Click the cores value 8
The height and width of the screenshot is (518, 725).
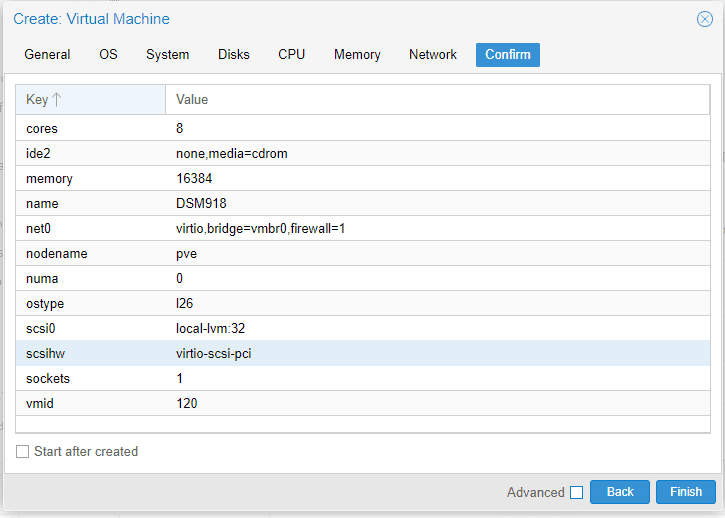point(179,128)
